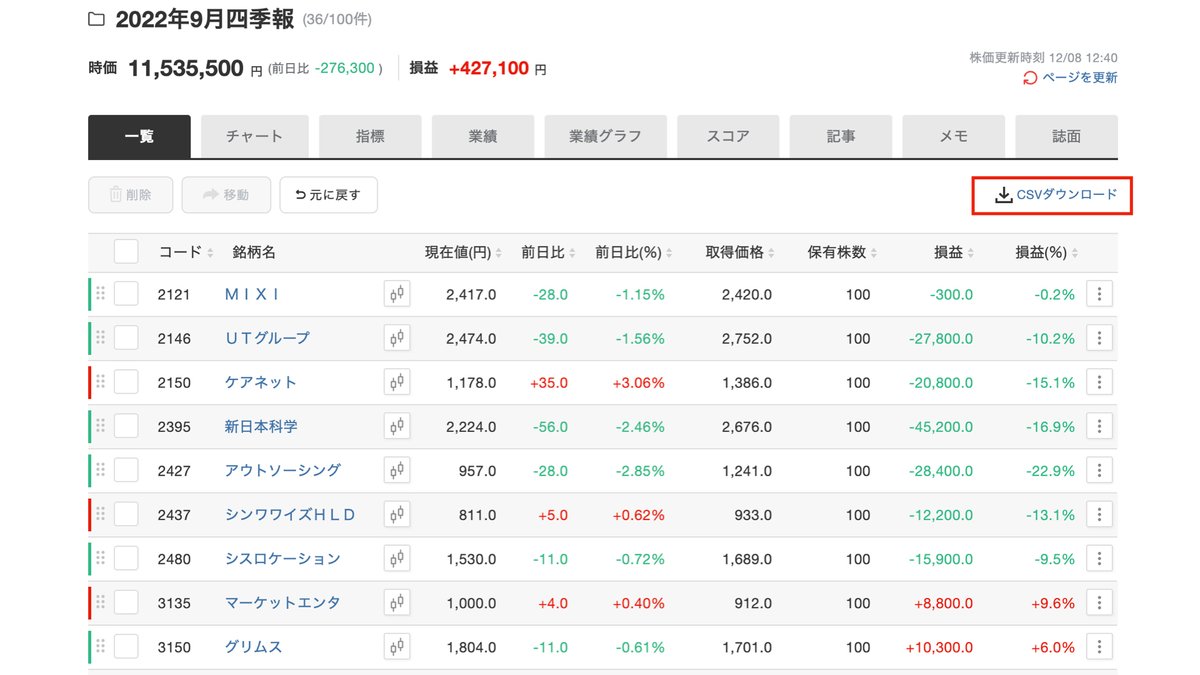The image size is (1200, 675).
Task: Click the 移動 button
Action: pos(226,195)
